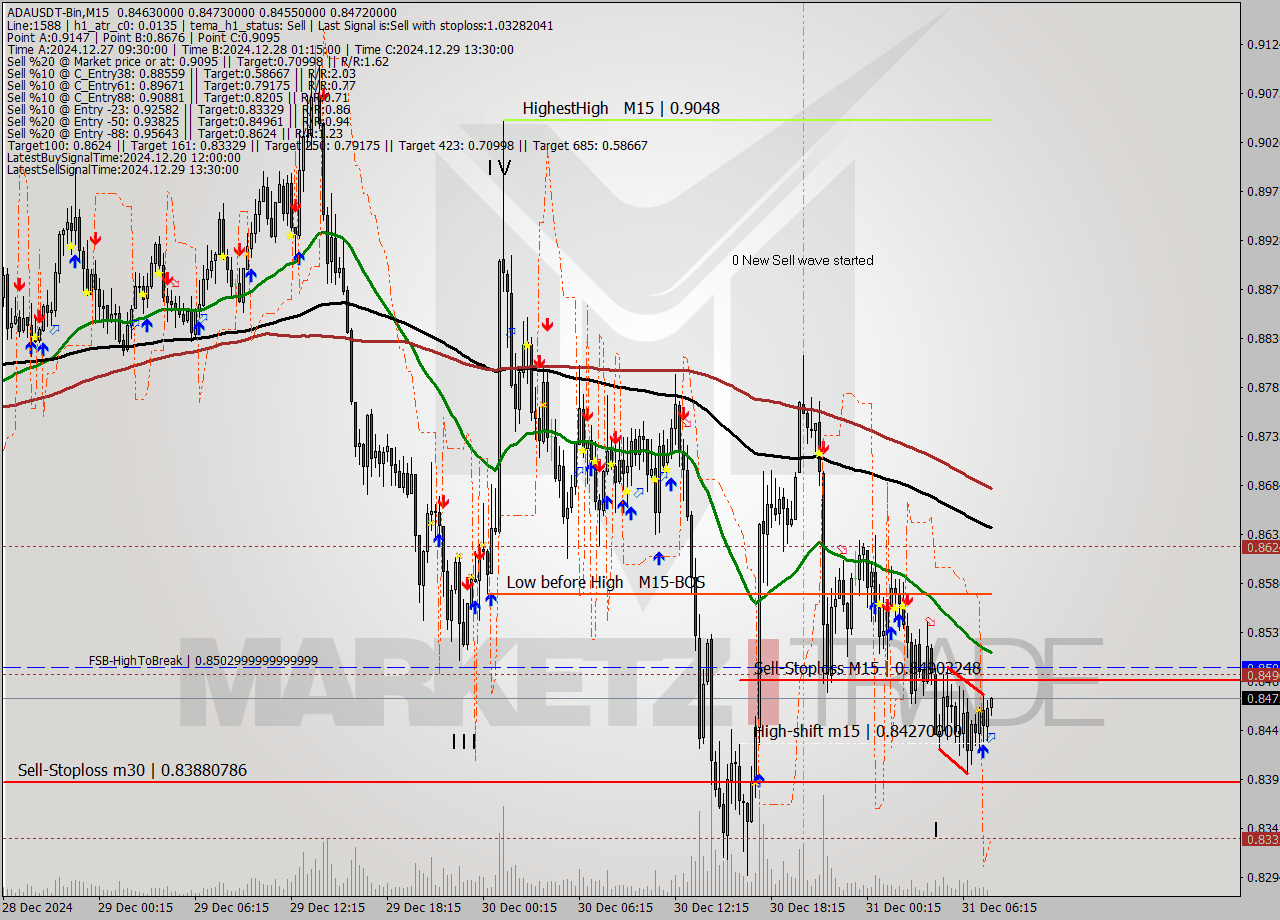Select the Target100: 0.8624 targets line
1280x920 pixels.
tap(327, 145)
